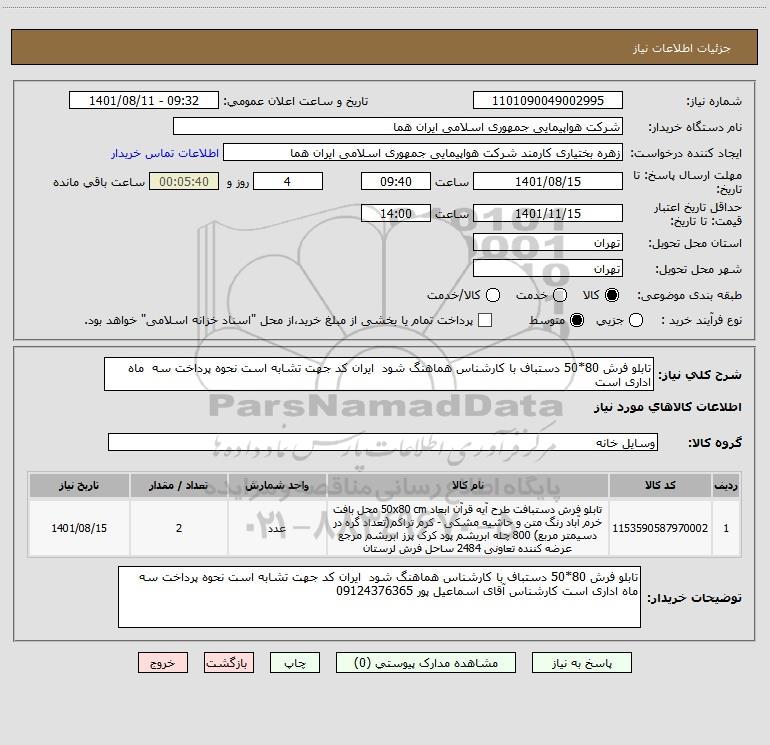
Task: Open اطلاعات تماس خریدار link
Action: [165, 153]
